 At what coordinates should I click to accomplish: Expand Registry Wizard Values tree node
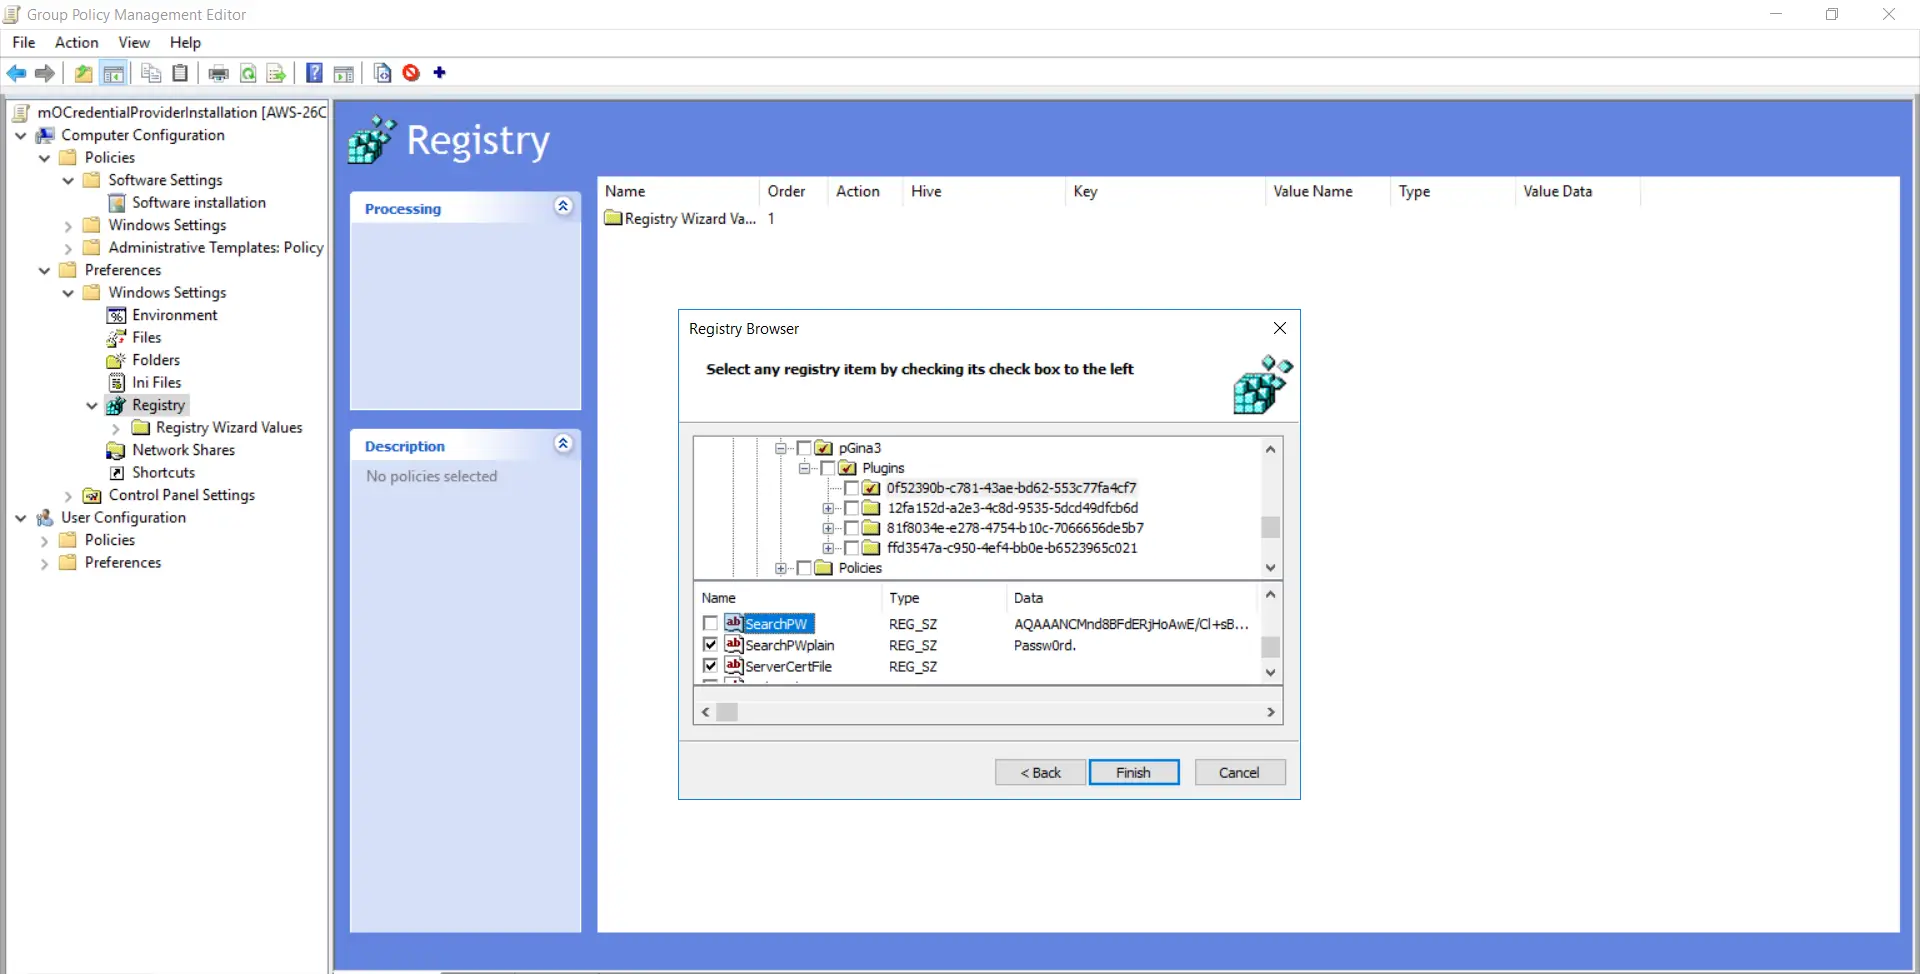(x=116, y=428)
